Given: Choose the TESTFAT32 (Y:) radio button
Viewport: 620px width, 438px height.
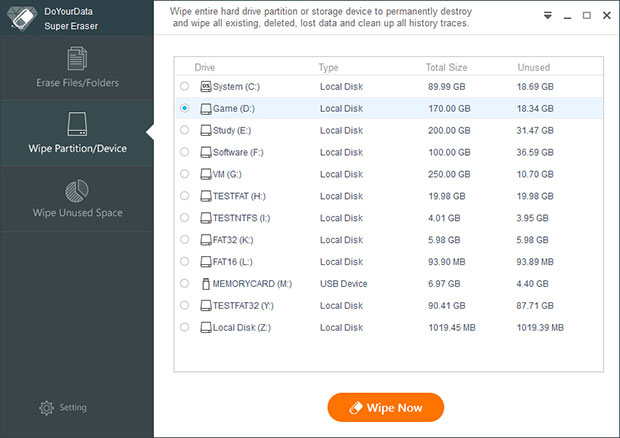Looking at the screenshot, I should [x=184, y=305].
